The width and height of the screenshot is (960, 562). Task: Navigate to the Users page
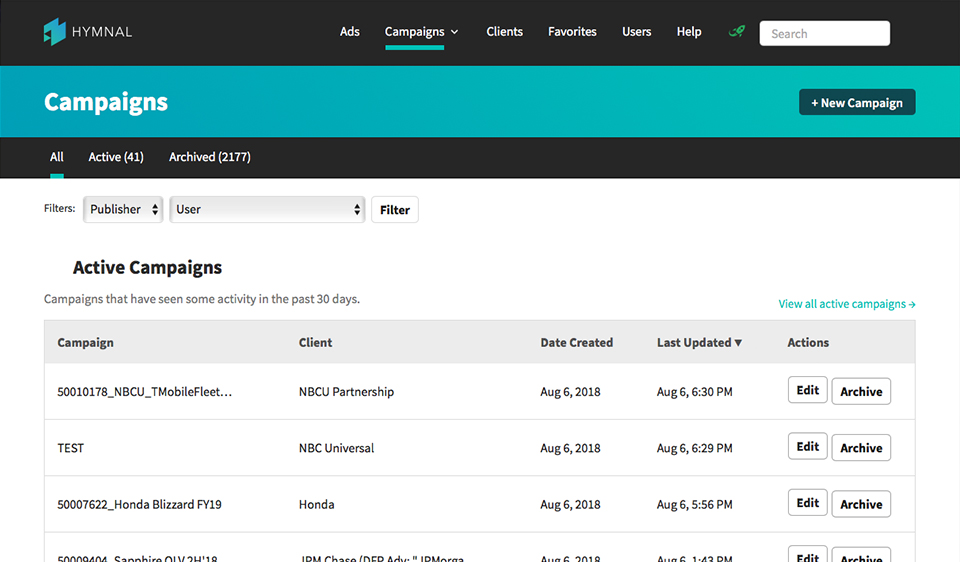click(636, 32)
